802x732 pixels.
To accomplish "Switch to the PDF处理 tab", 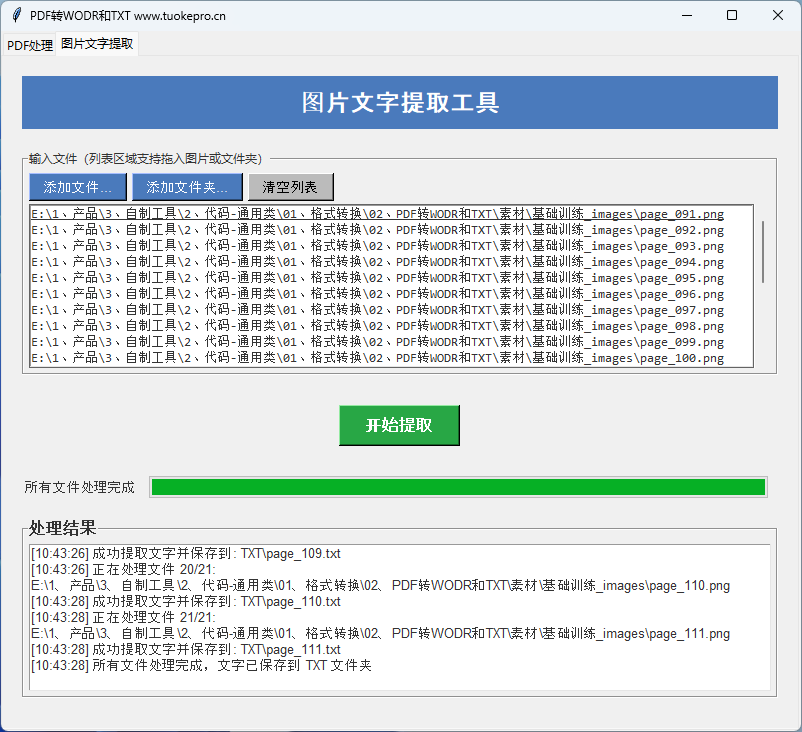I will (29, 45).
